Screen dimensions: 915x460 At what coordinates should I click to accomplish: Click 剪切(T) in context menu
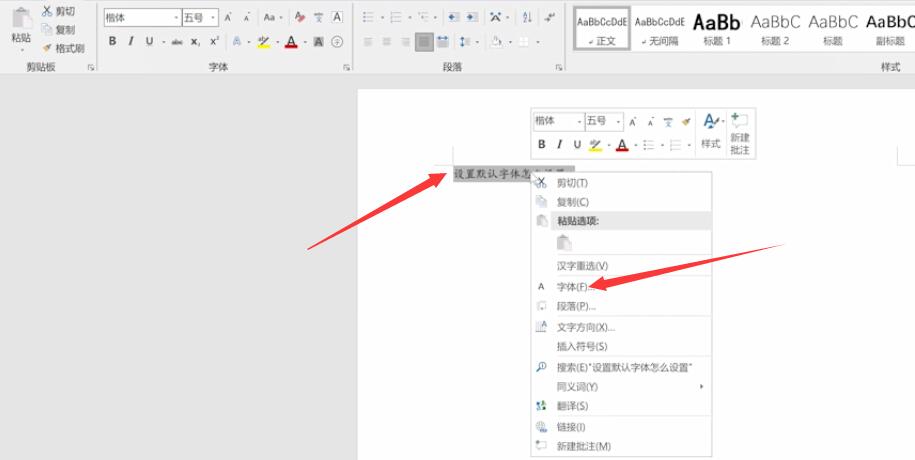tap(621, 183)
